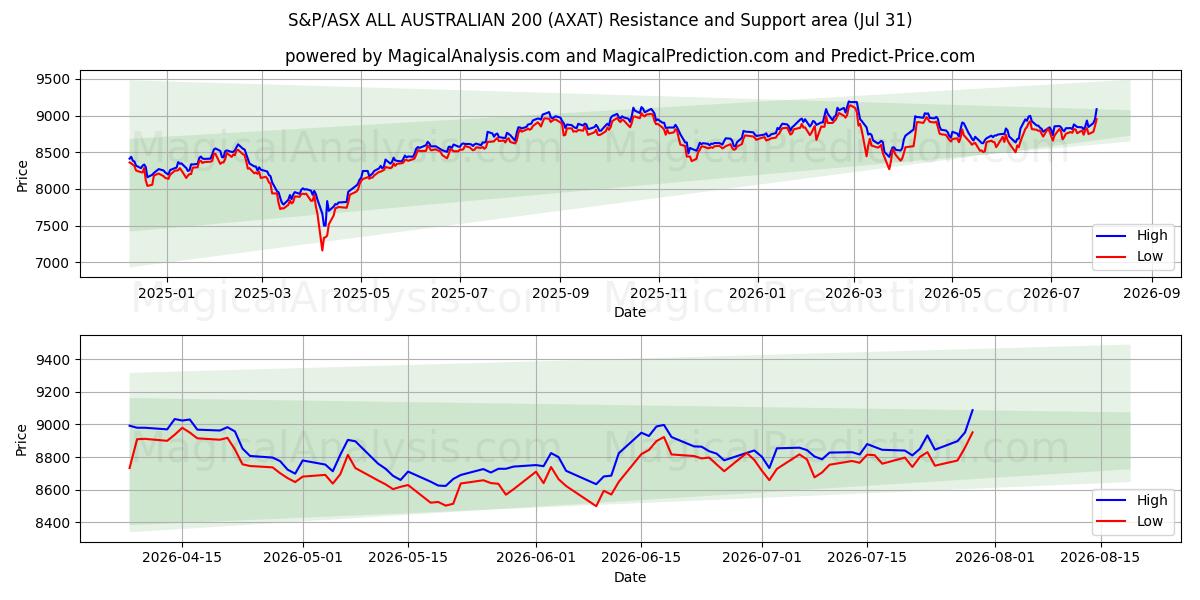Viewport: 1200px width, 600px height.
Task: Click the 2026-08-01 date tick label
Action: tap(994, 558)
